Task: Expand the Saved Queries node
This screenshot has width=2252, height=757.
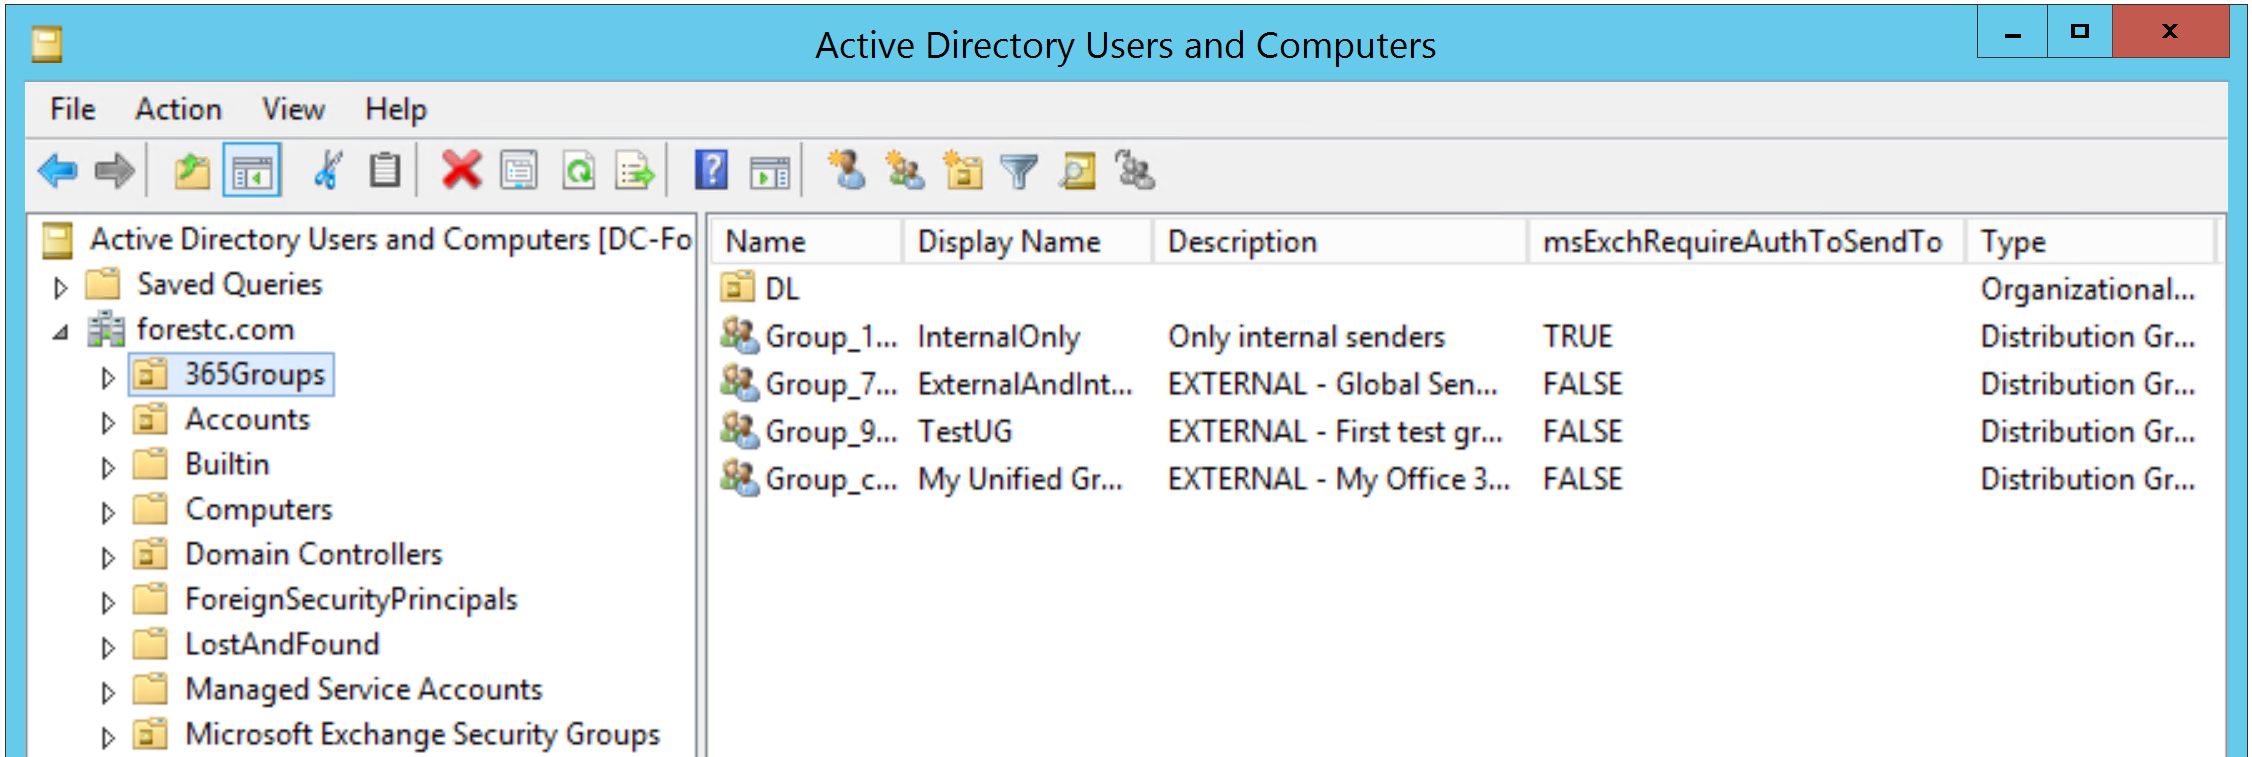Action: pos(60,288)
